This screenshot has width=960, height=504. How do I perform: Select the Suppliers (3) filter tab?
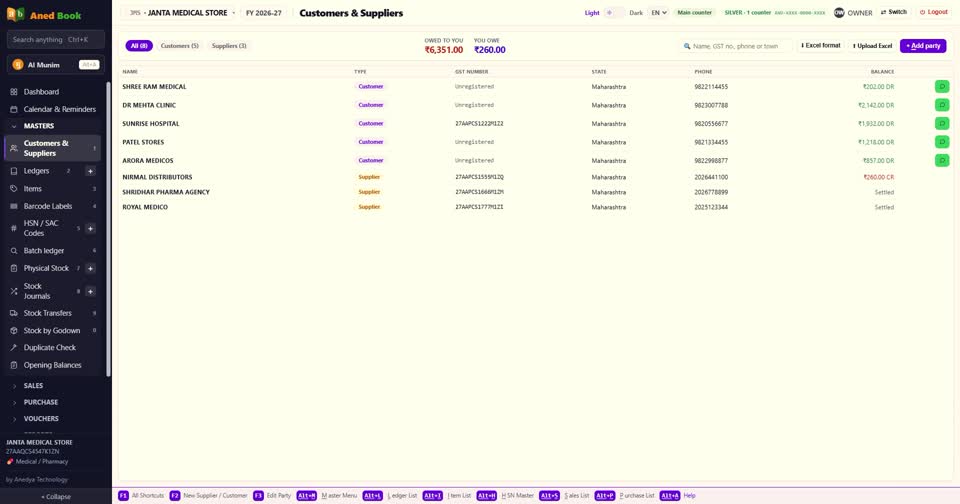(229, 46)
